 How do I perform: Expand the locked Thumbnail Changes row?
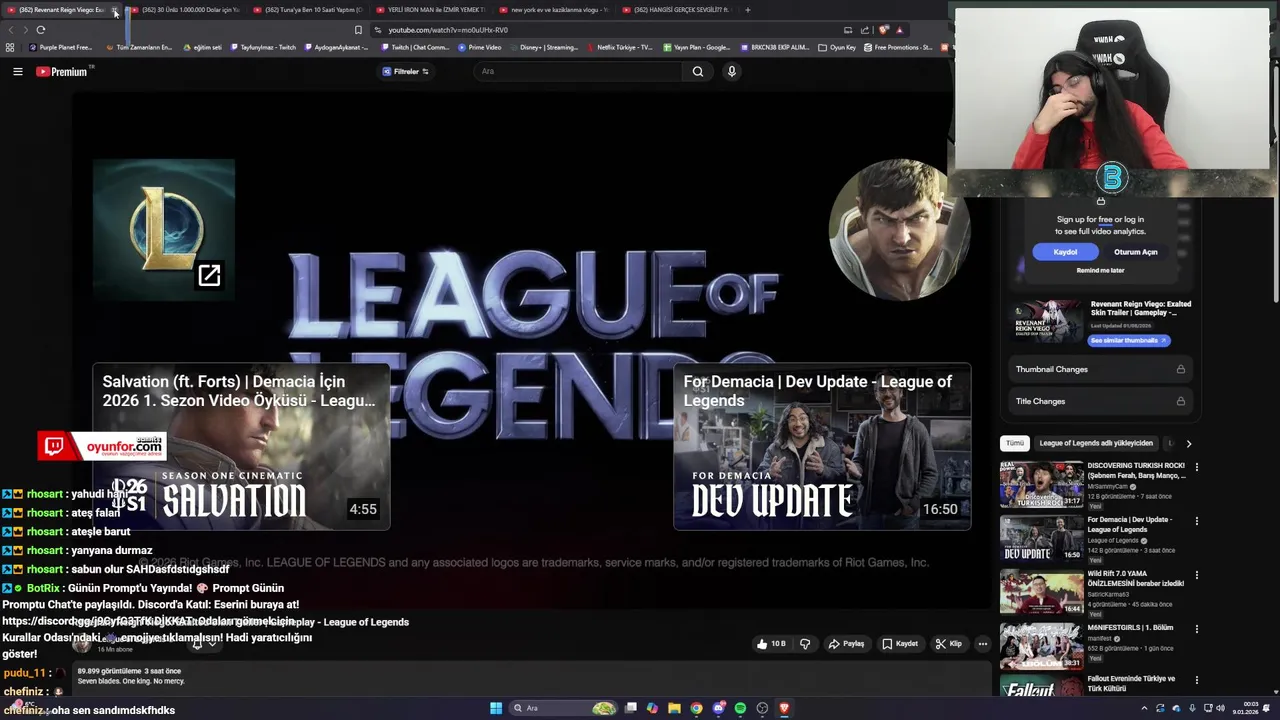1100,369
